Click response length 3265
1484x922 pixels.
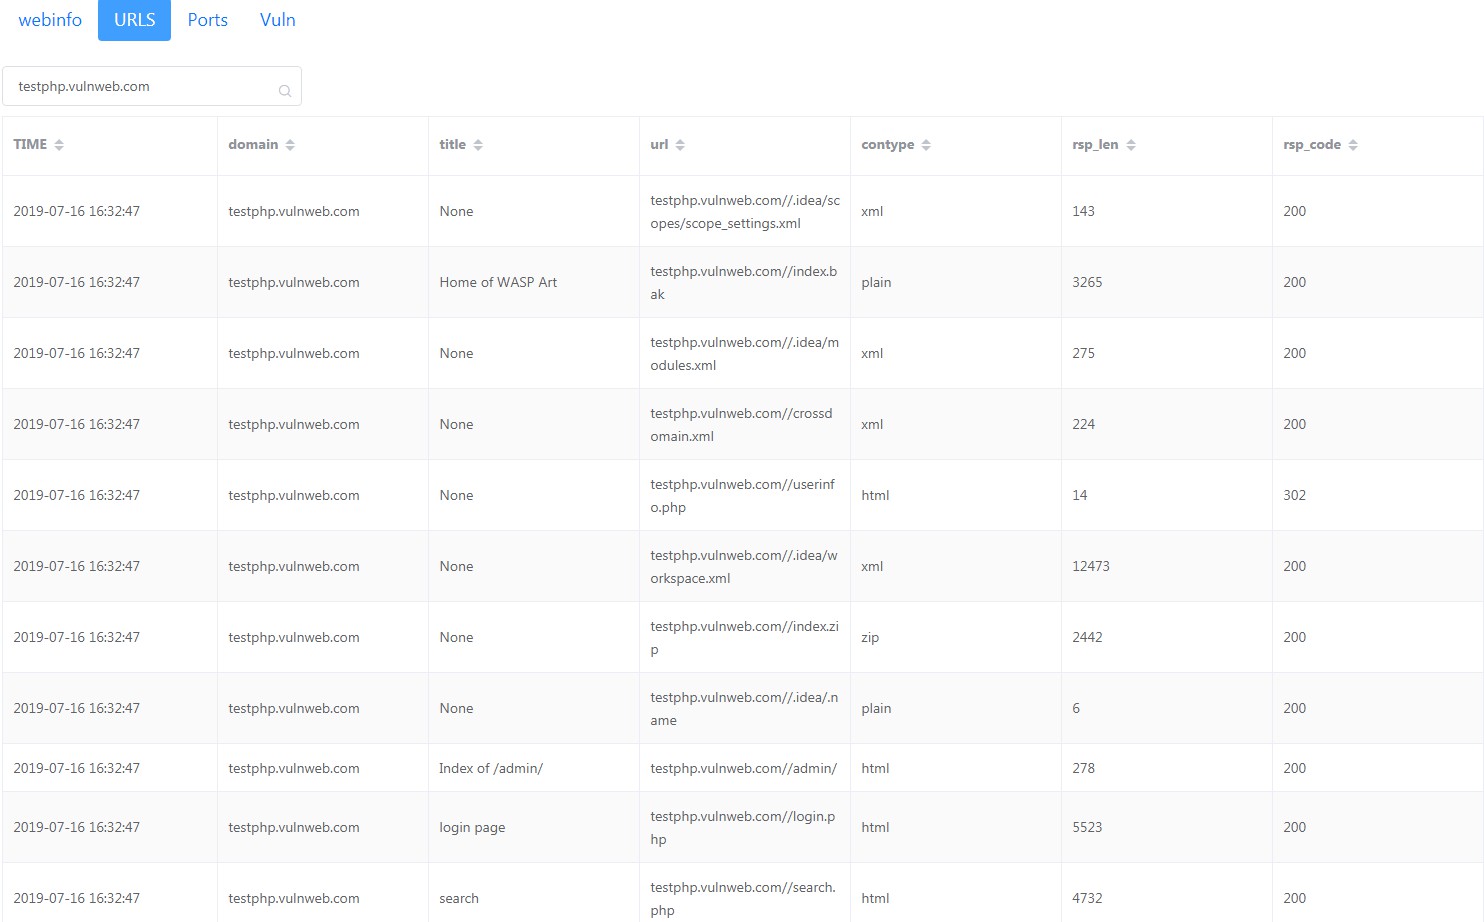[x=1087, y=282]
